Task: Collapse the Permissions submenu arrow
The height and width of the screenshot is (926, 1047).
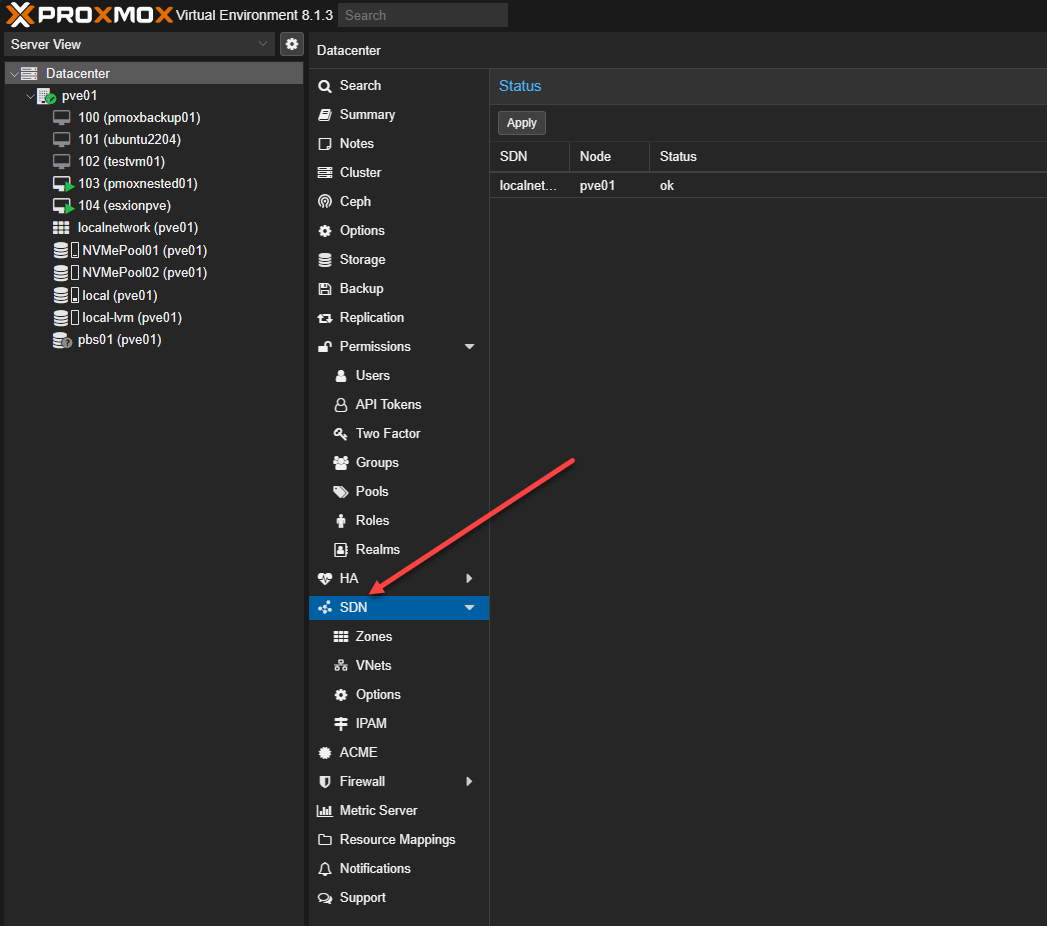Action: click(x=470, y=347)
